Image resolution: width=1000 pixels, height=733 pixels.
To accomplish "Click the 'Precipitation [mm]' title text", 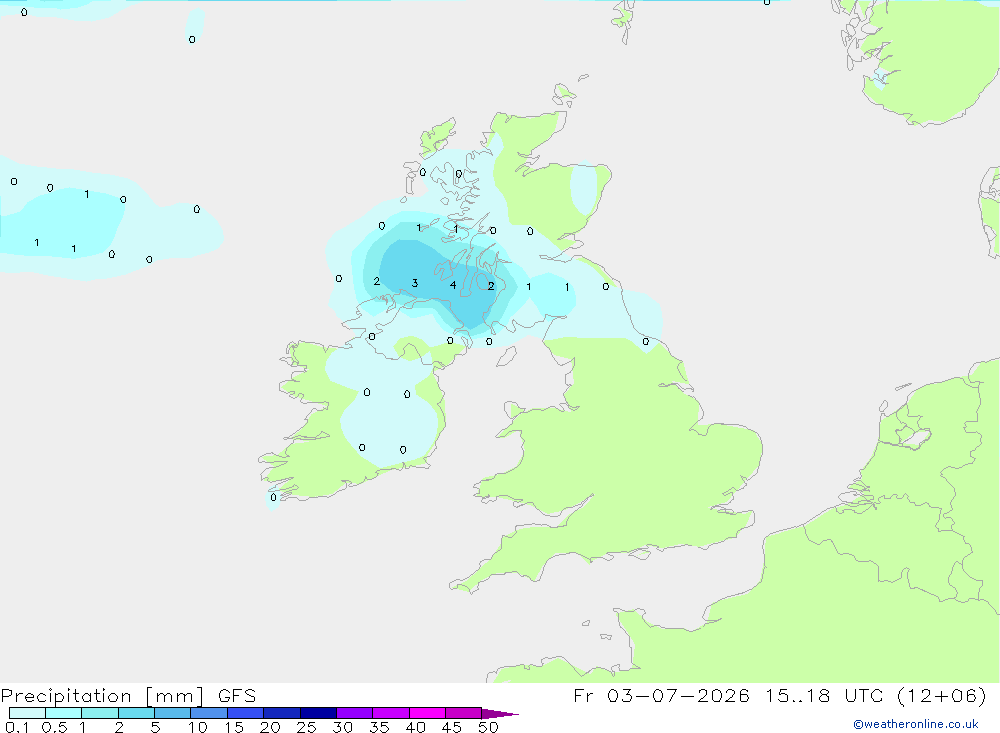I will (x=103, y=696).
